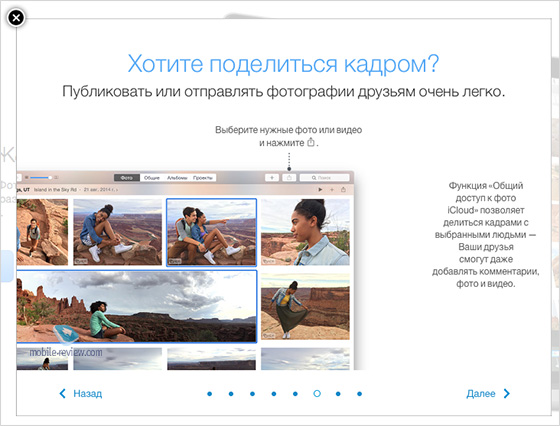The width and height of the screenshot is (560, 426).
Task: Click the Поиск search field in the illustration
Action: 324,177
